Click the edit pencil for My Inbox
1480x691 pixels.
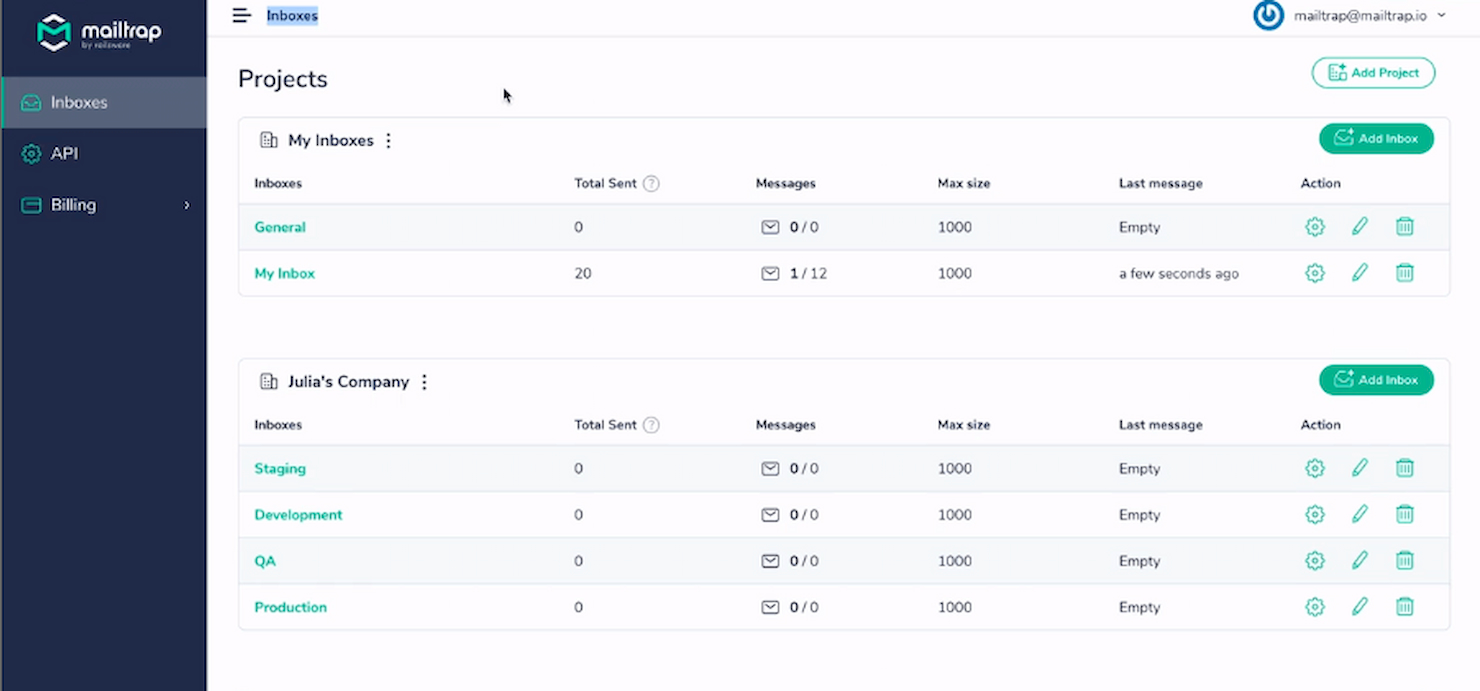point(1359,273)
